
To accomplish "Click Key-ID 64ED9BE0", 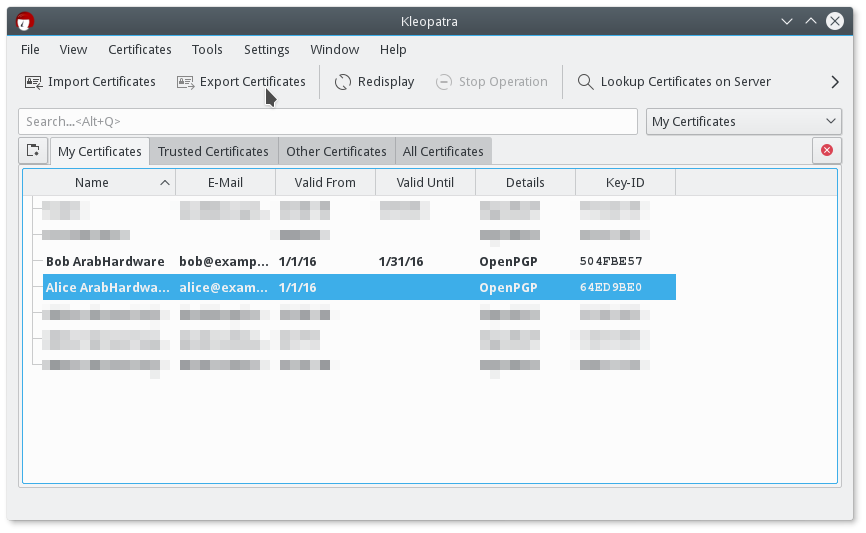I will tap(611, 287).
